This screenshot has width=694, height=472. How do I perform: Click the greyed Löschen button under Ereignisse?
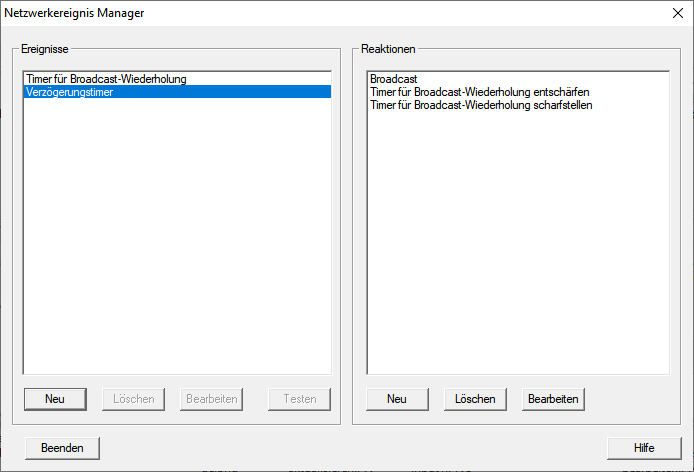pyautogui.click(x=134, y=399)
